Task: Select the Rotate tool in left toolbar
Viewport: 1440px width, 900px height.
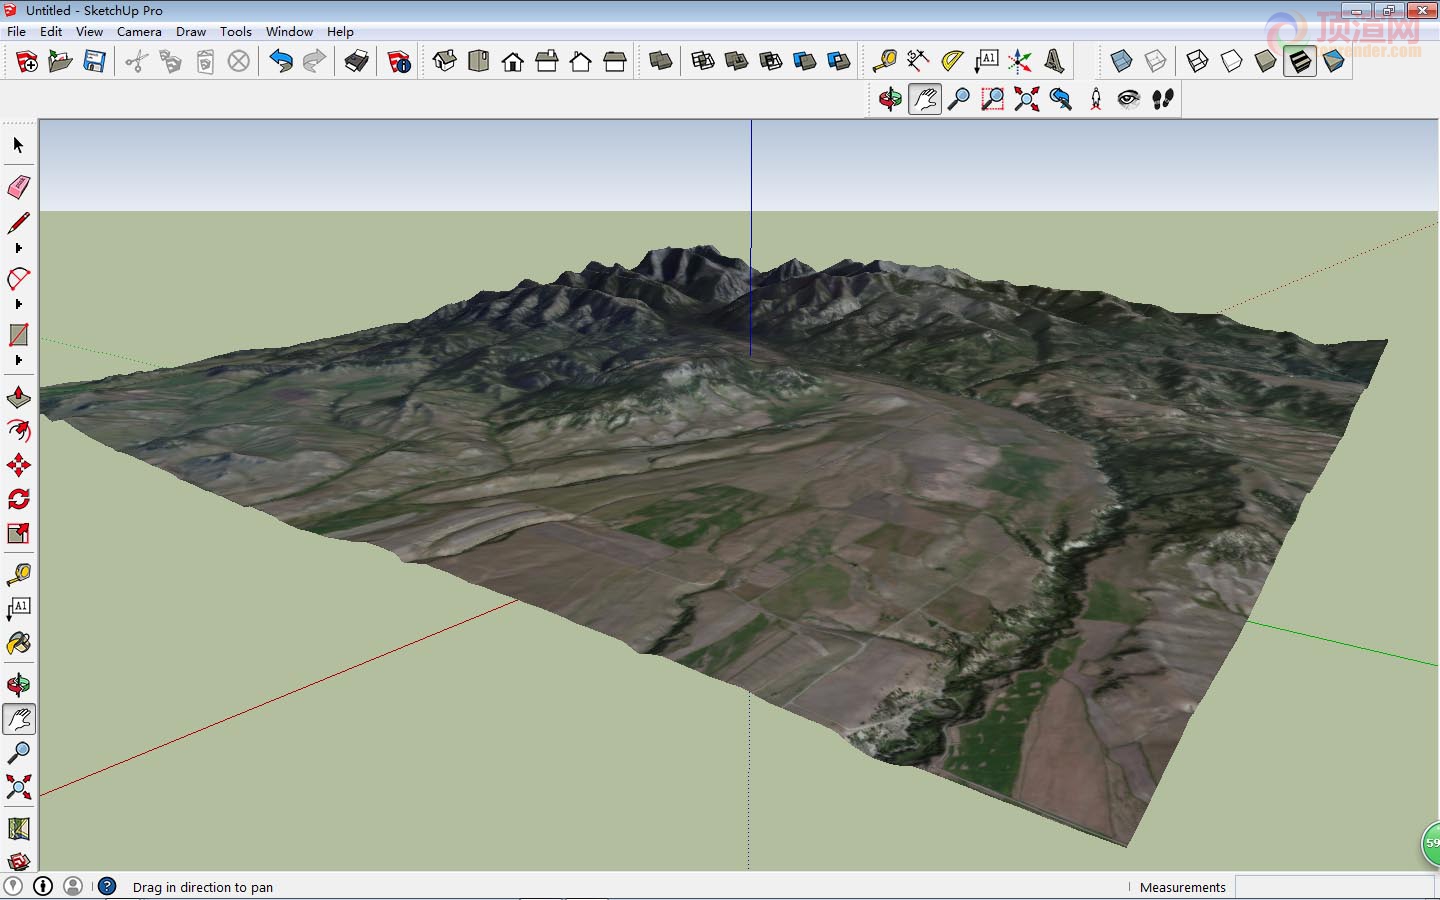Action: click(18, 499)
